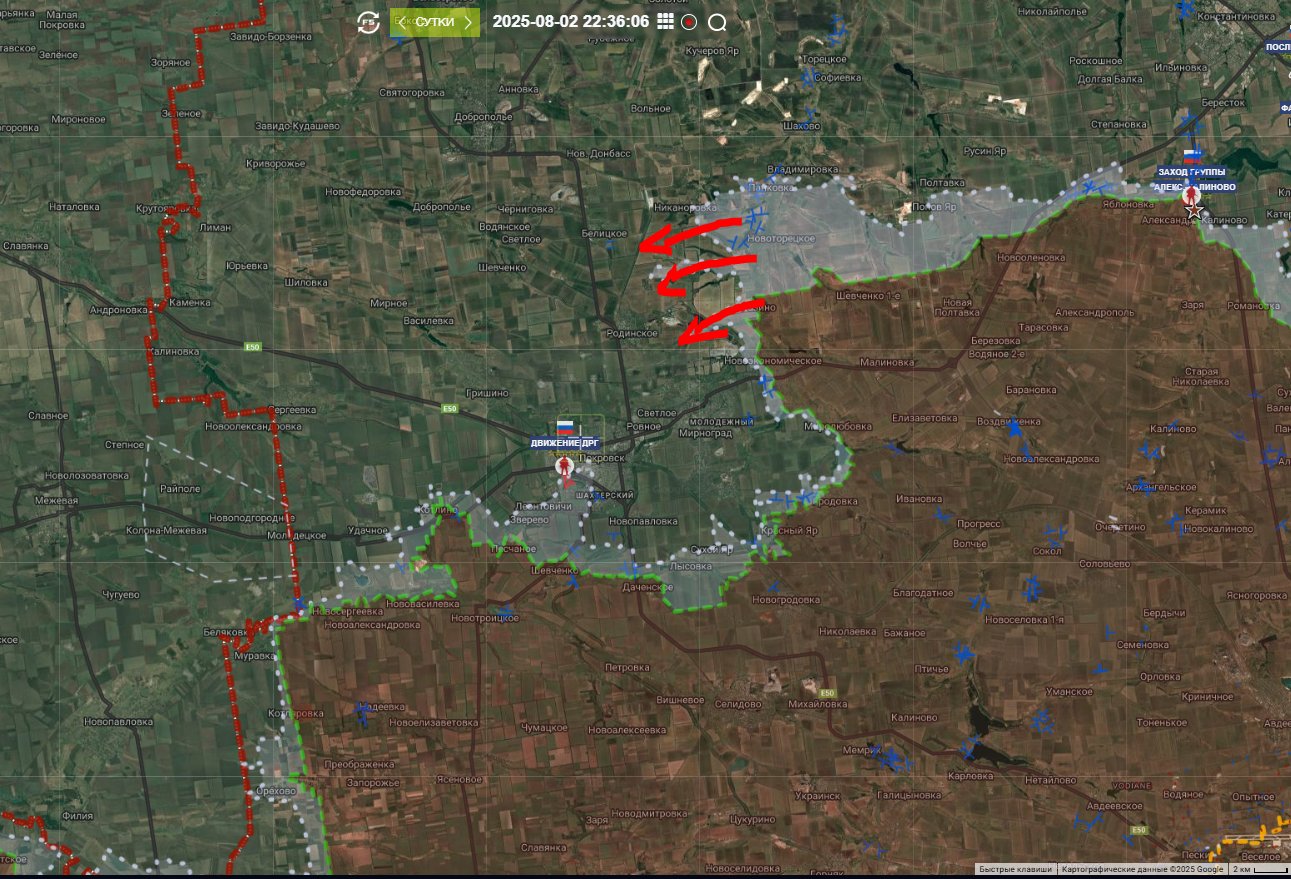The image size is (1291, 879).
Task: Click the Родинское town label
Action: (x=632, y=333)
